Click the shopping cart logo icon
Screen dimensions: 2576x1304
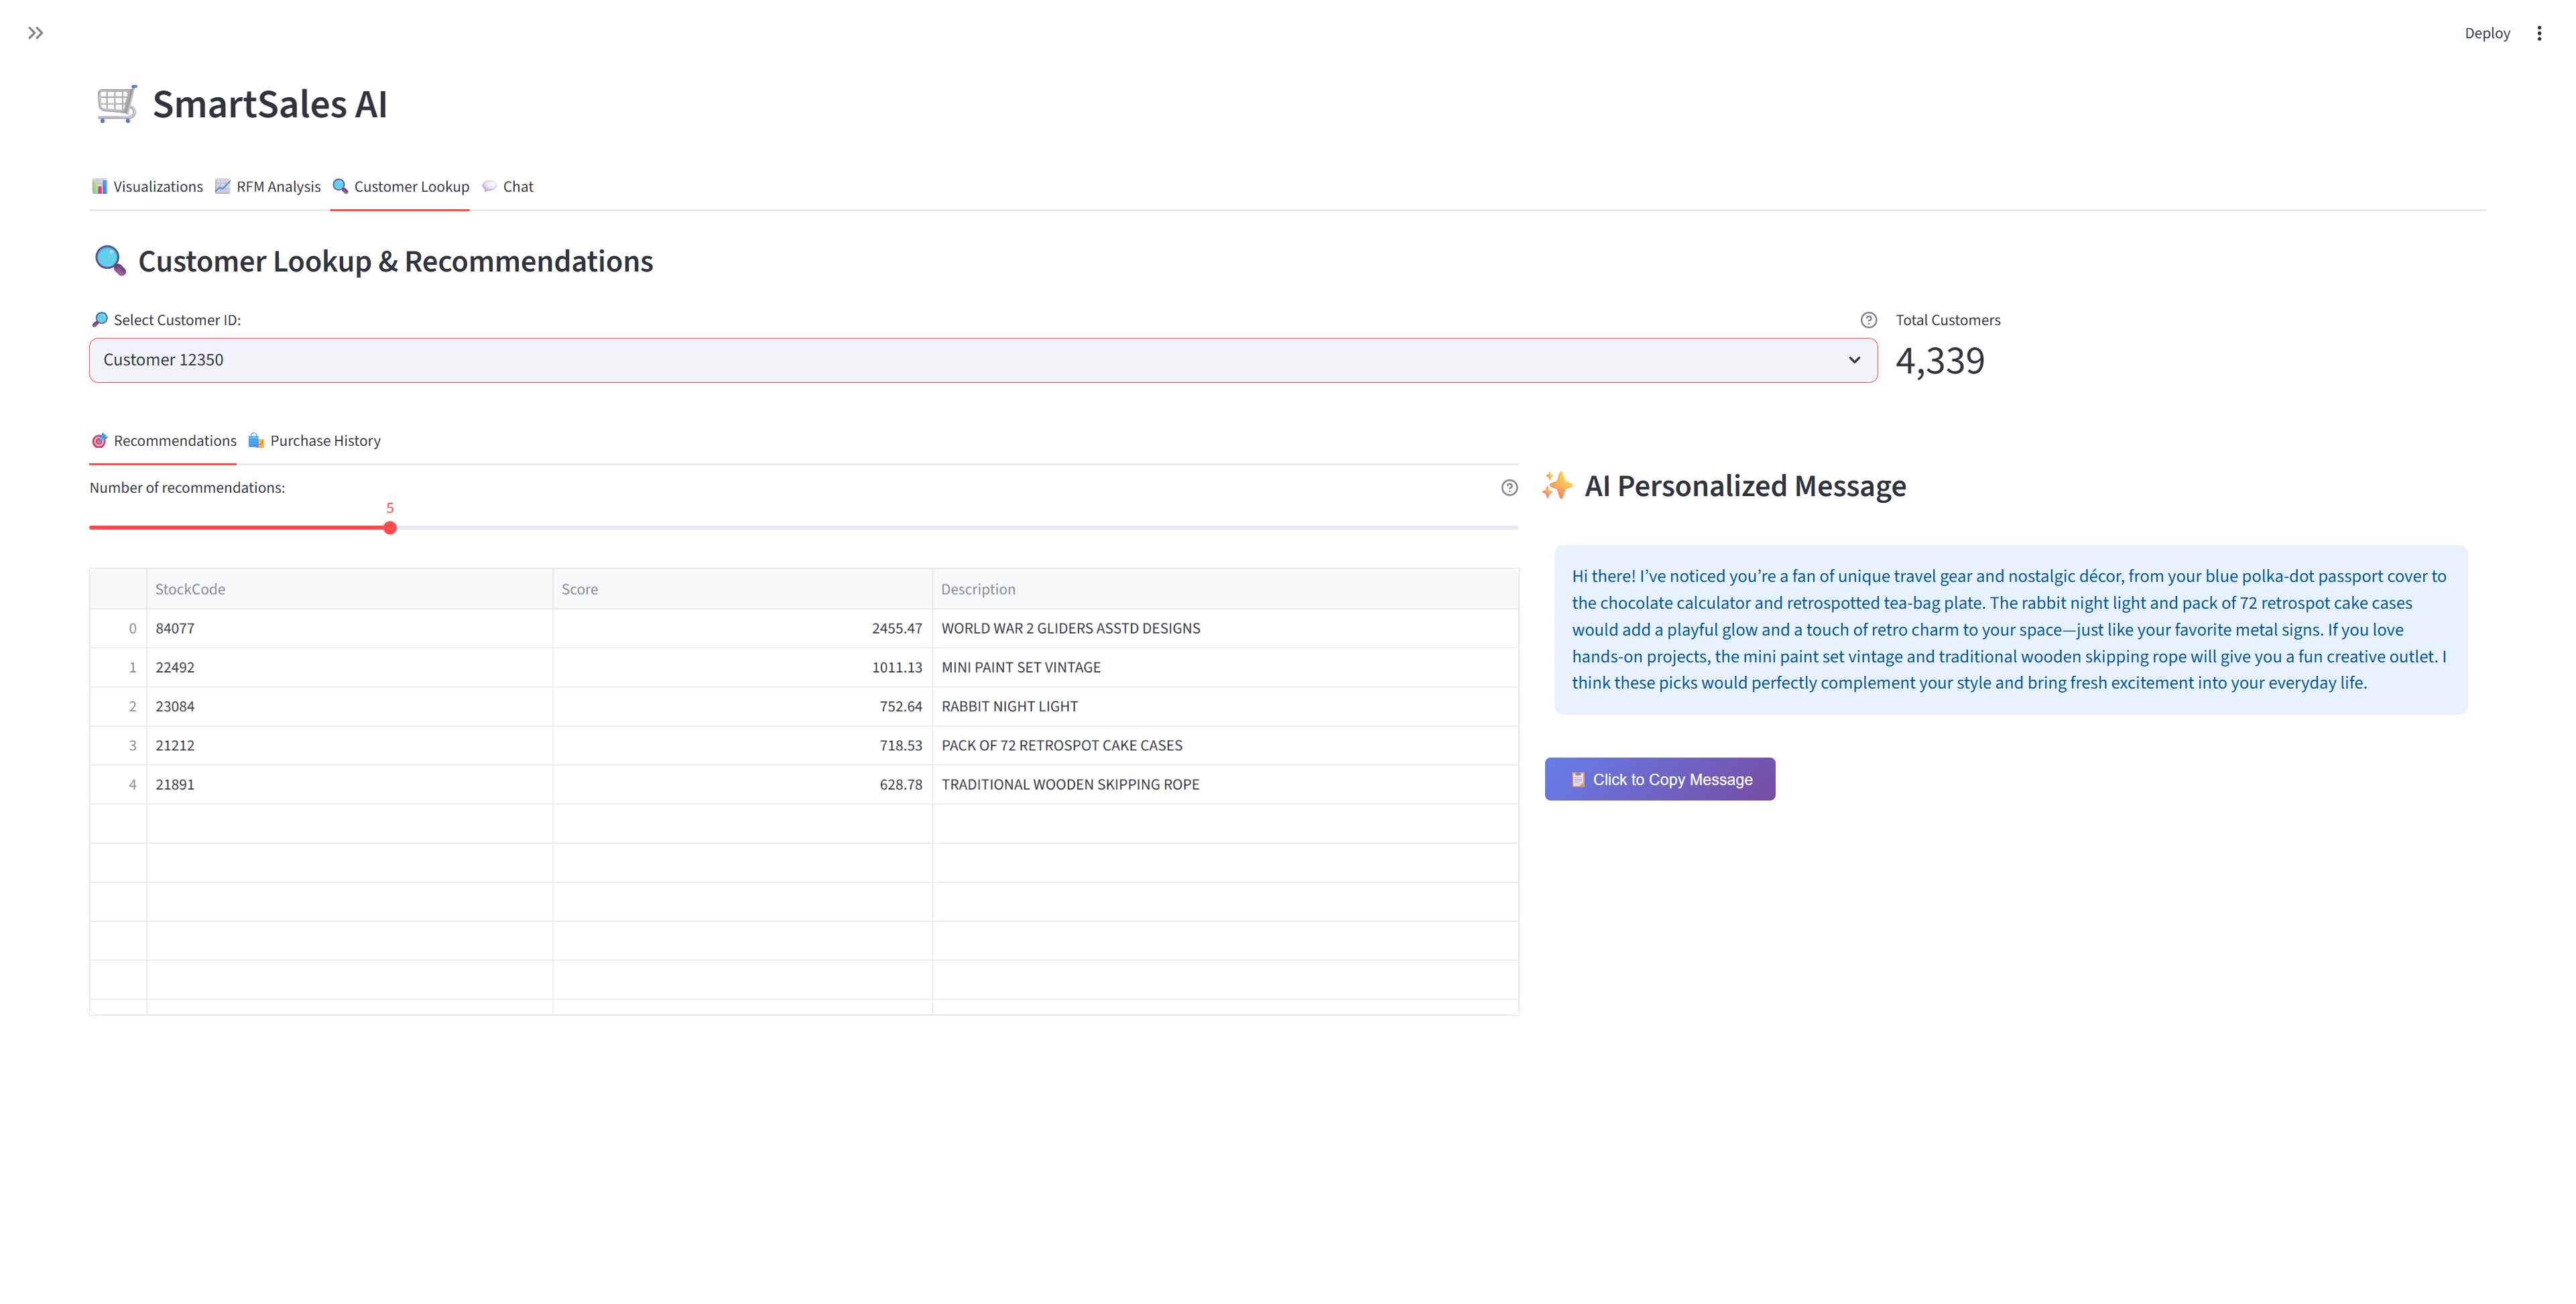[x=116, y=104]
